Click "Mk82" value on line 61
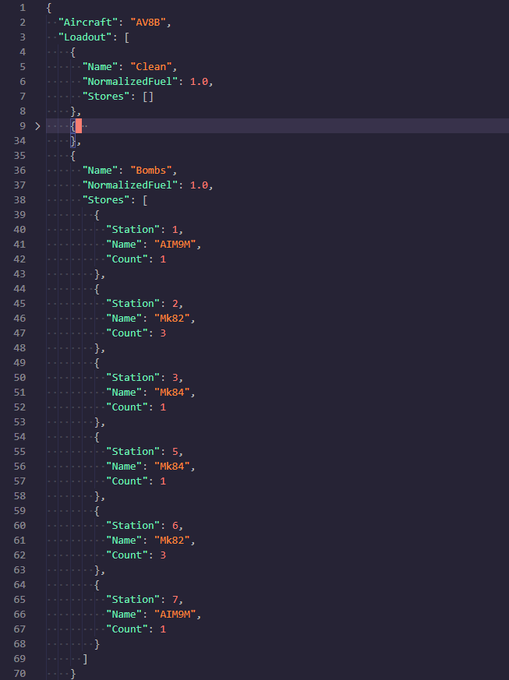509x680 pixels. click(x=172, y=540)
